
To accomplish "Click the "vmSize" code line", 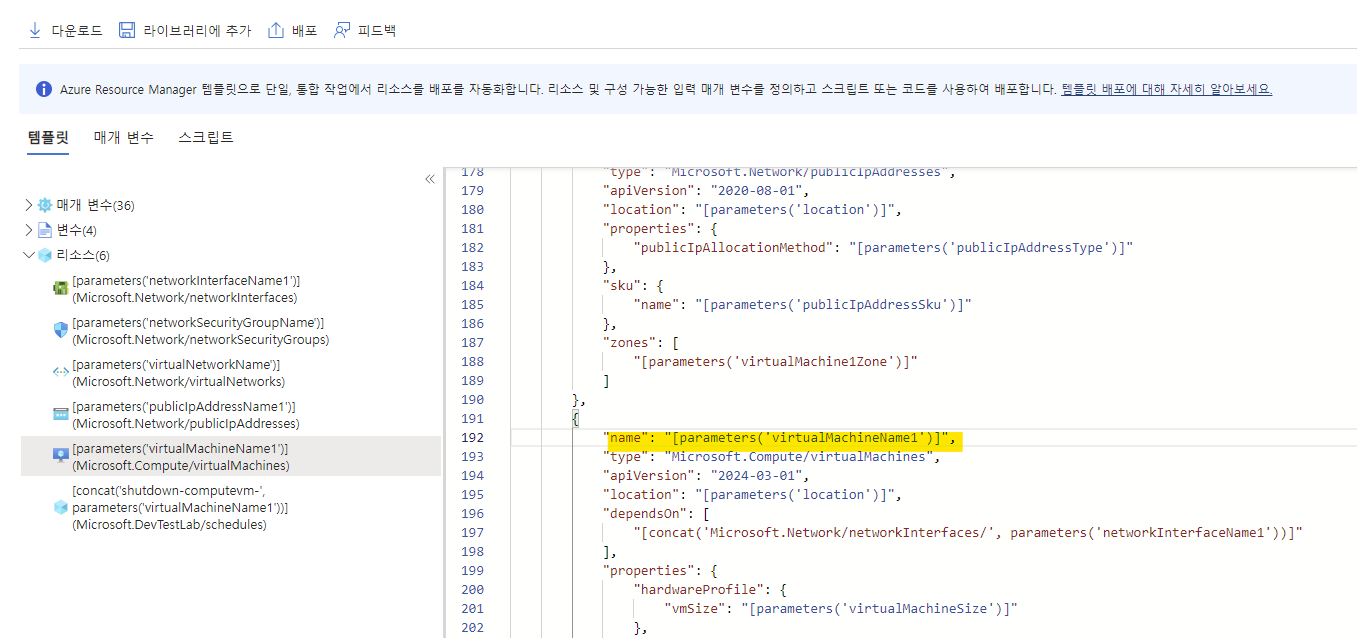I will coord(841,608).
